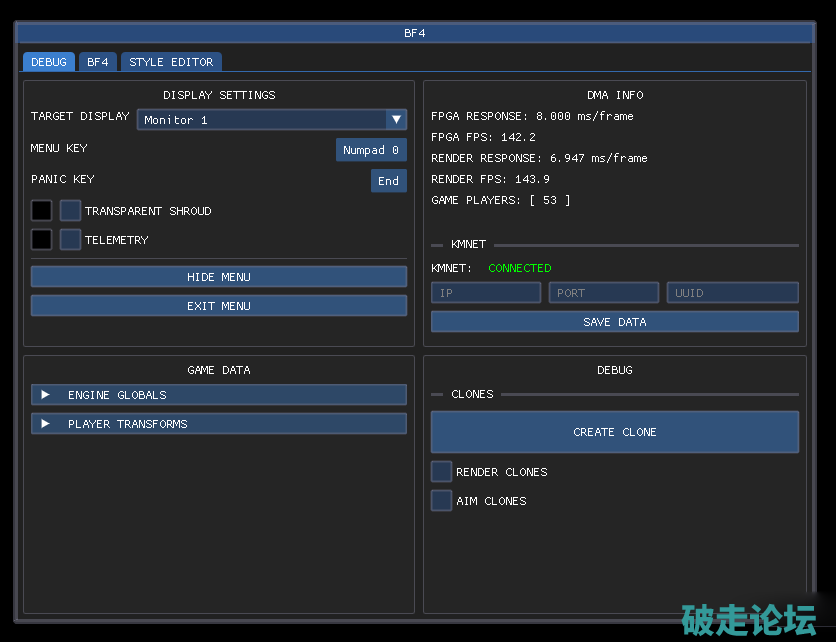Toggle the Aim Clones checkbox

click(441, 501)
